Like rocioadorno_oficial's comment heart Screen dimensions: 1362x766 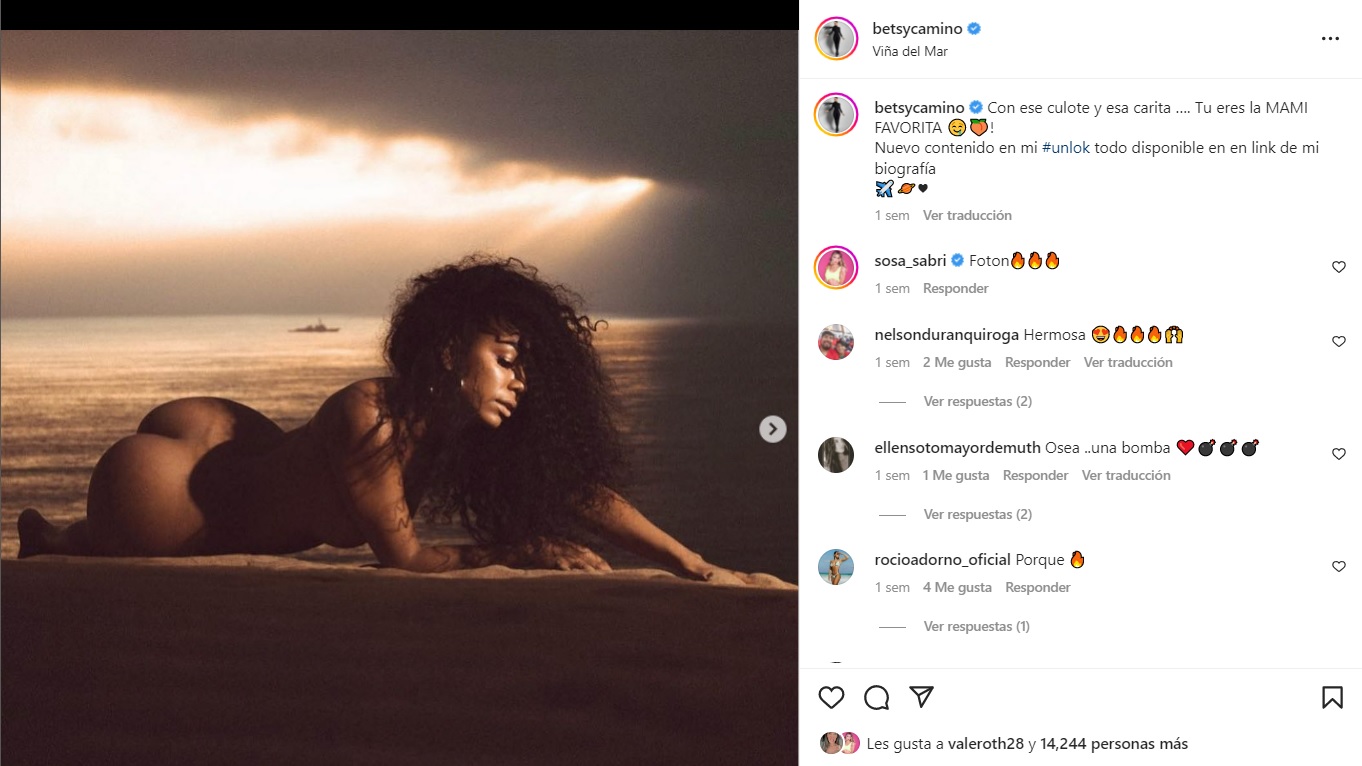click(1339, 567)
